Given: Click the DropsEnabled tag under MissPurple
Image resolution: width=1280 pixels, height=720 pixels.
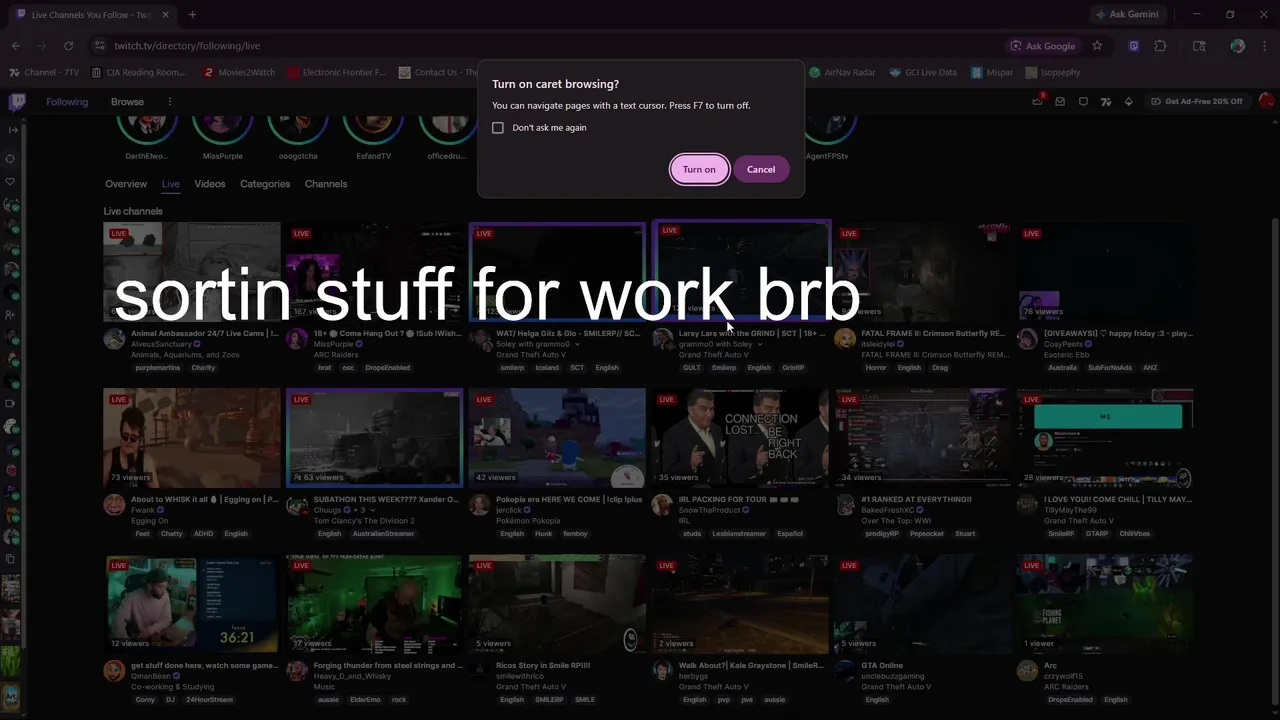Looking at the screenshot, I should click(x=387, y=368).
